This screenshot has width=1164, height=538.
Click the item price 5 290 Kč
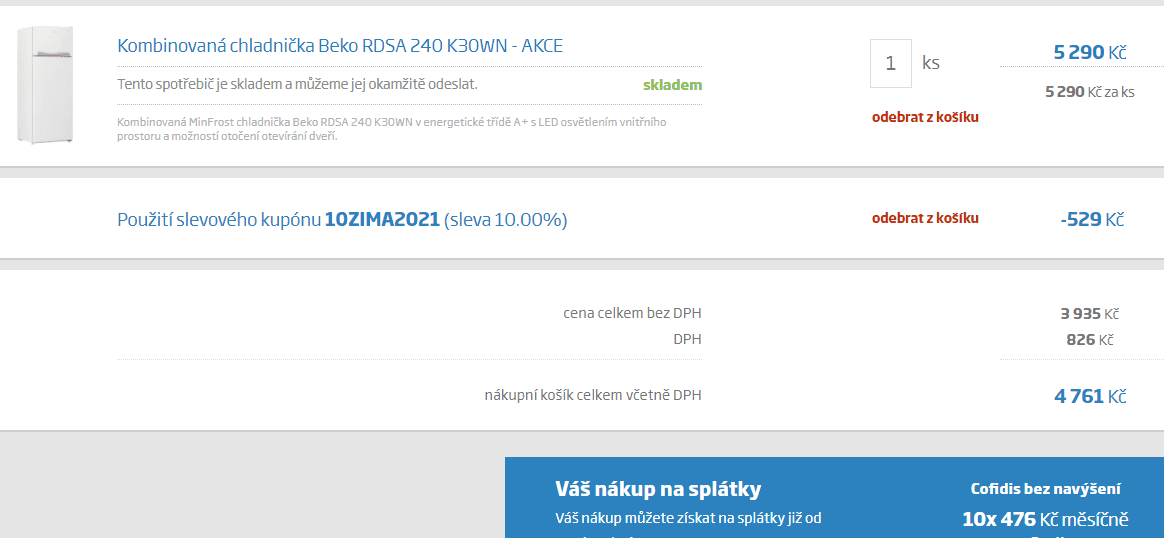click(x=1090, y=53)
